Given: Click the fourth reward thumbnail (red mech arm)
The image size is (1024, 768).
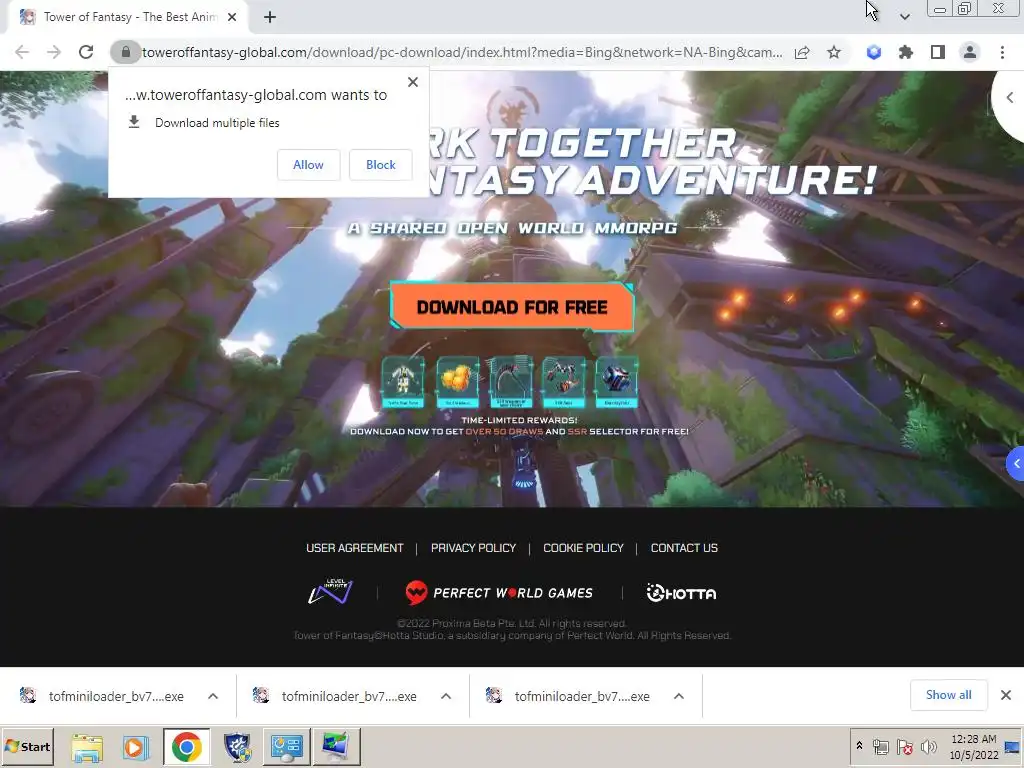Looking at the screenshot, I should pos(564,382).
